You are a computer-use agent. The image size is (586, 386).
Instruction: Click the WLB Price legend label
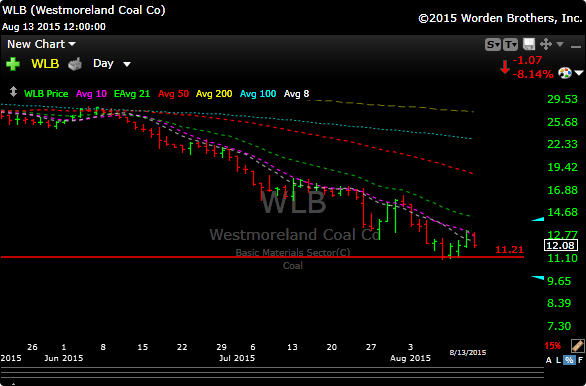46,94
